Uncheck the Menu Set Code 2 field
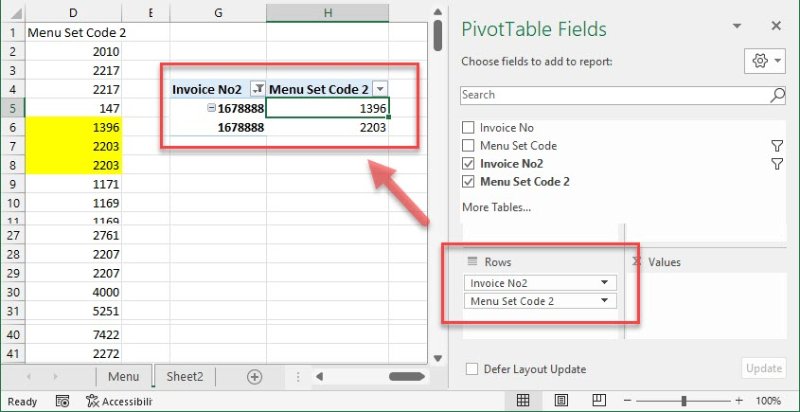This screenshot has width=800, height=412. coord(468,182)
